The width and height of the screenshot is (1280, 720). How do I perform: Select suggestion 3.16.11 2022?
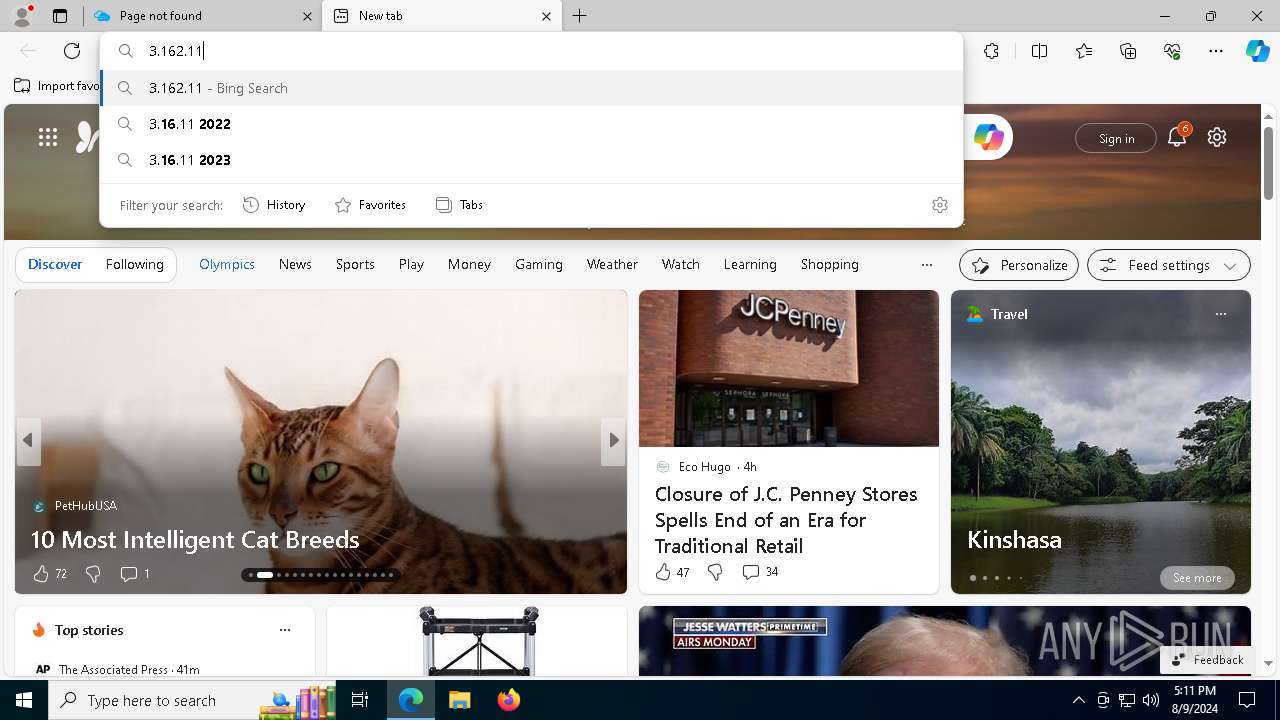tap(532, 124)
